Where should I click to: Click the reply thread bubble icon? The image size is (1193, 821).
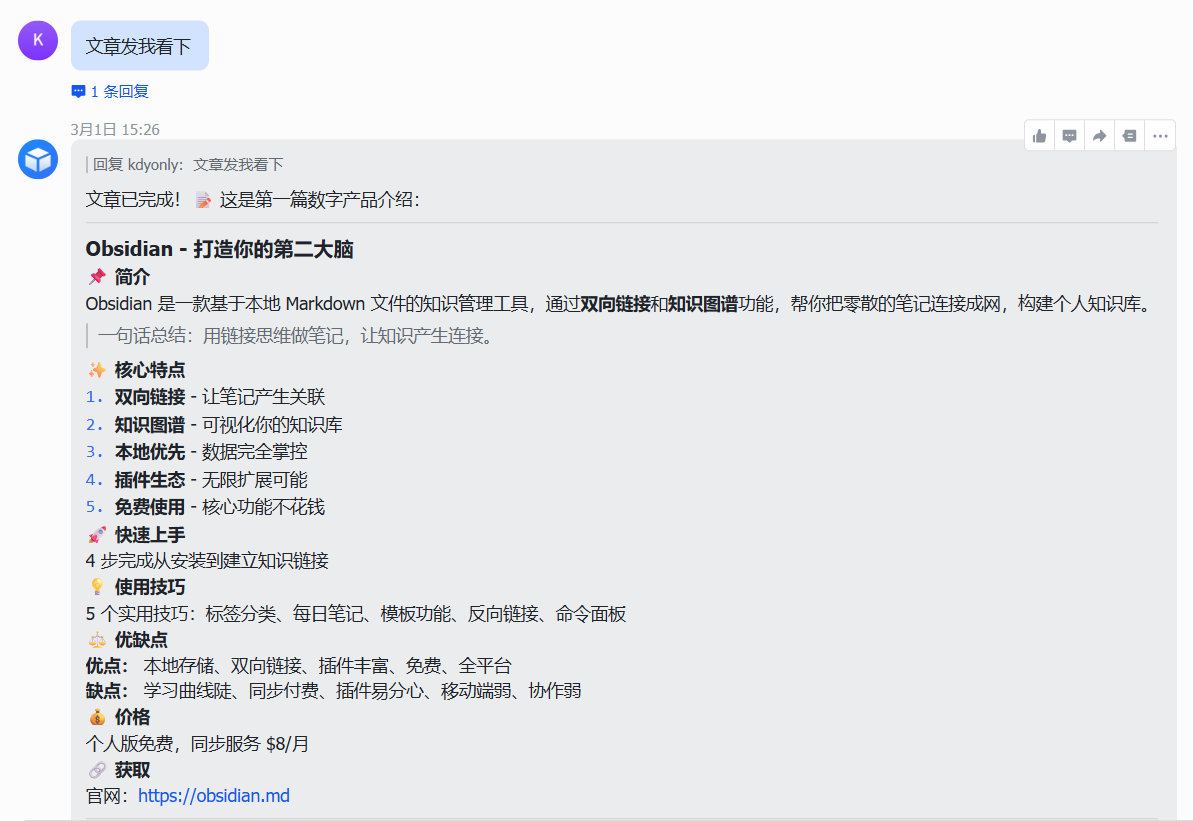pos(78,92)
